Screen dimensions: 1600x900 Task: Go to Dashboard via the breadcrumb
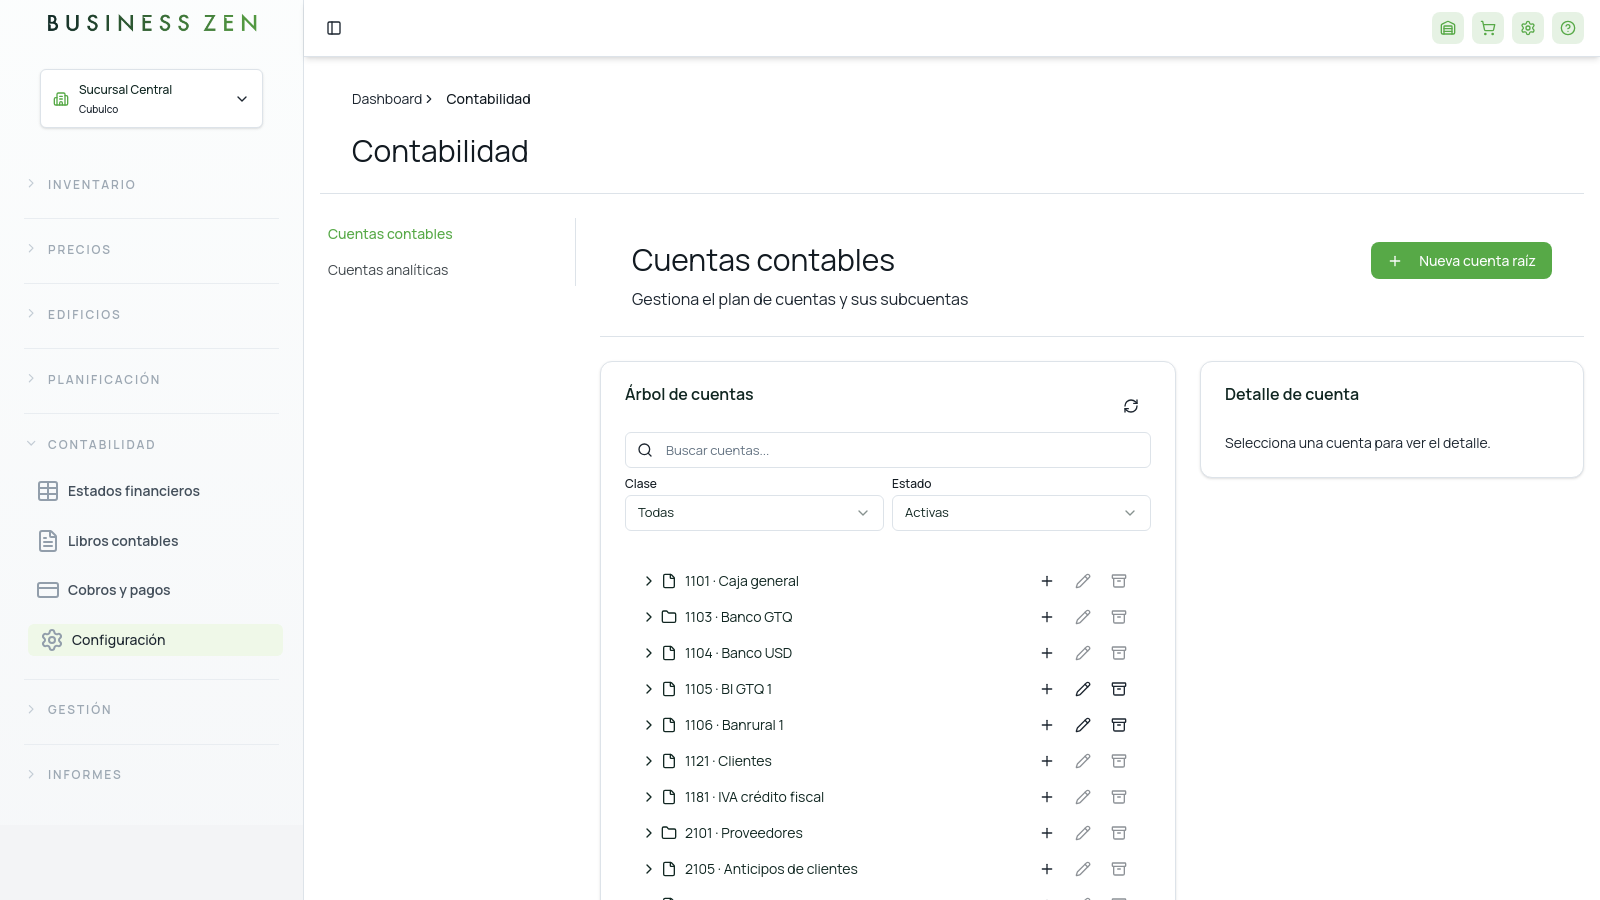387,99
